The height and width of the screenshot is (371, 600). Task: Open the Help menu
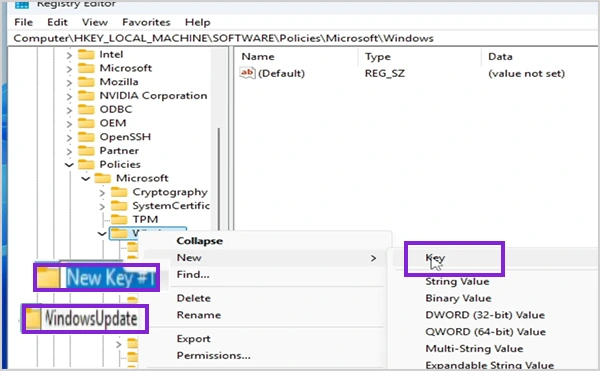click(197, 22)
